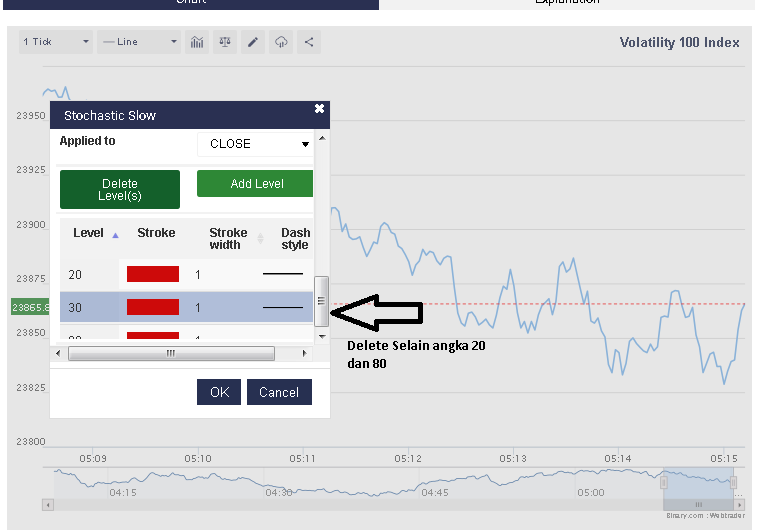Viewport: 764px width, 531px height.
Task: Click the 05:12 time axis label
Action: pyautogui.click(x=408, y=458)
